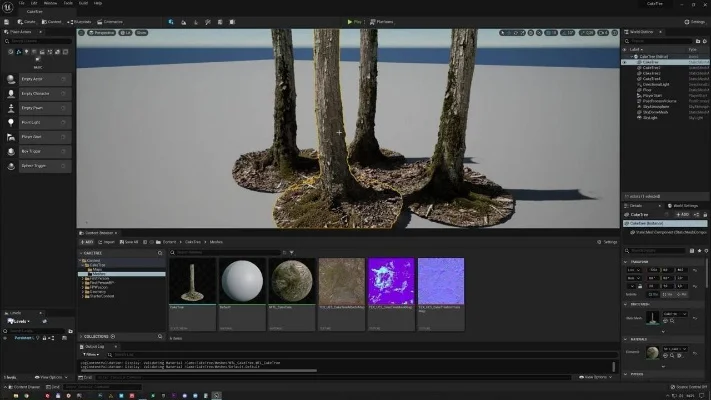Open the Lit view mode dropdown
The width and height of the screenshot is (711, 400).
coord(126,33)
